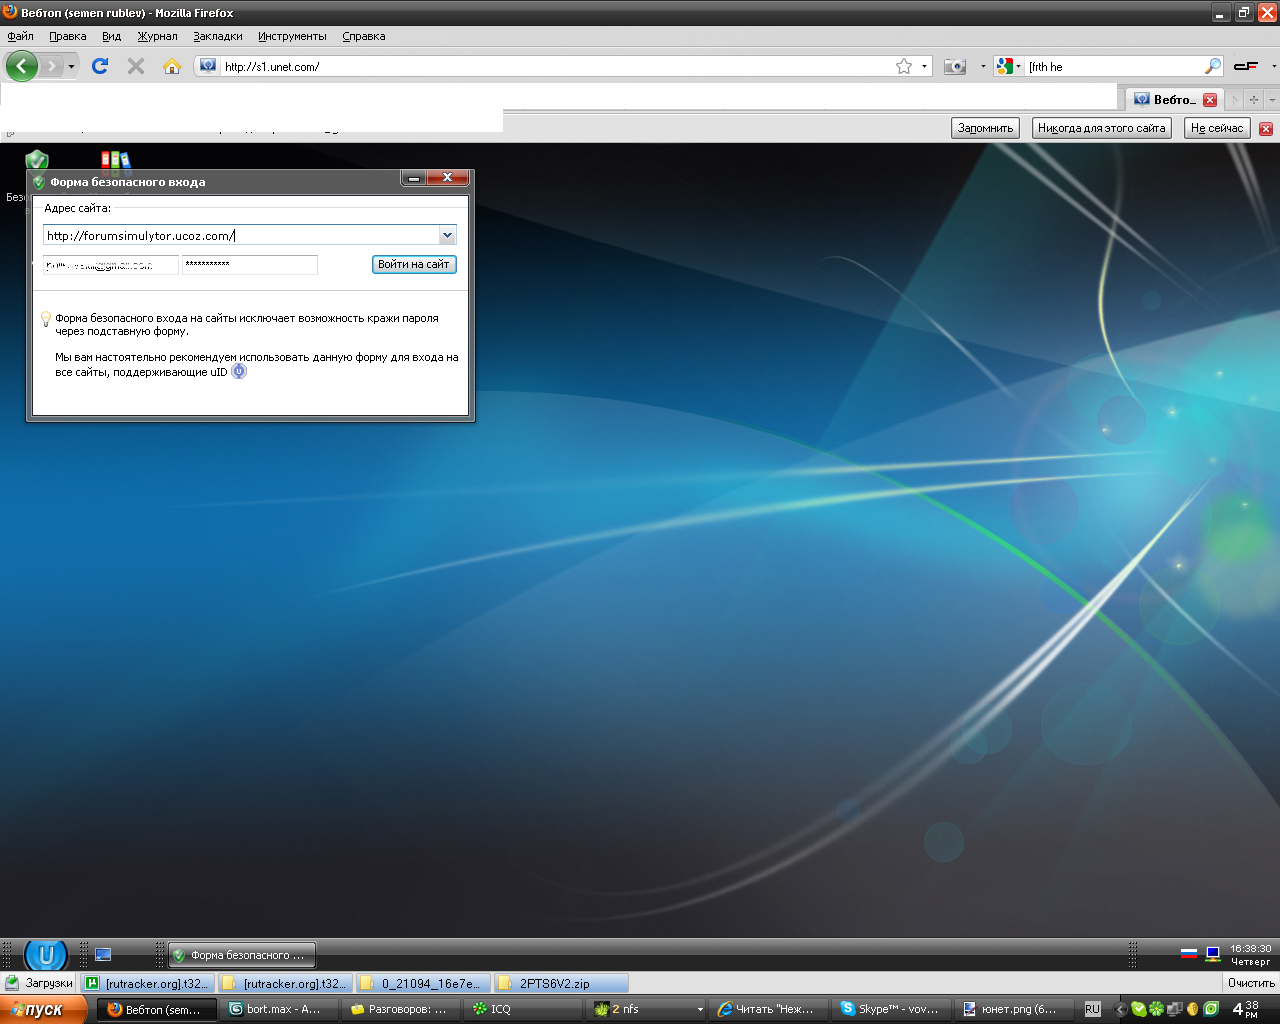Viewport: 1280px width, 1024px height.
Task: Open ICQ from the taskbar
Action: [525, 1010]
